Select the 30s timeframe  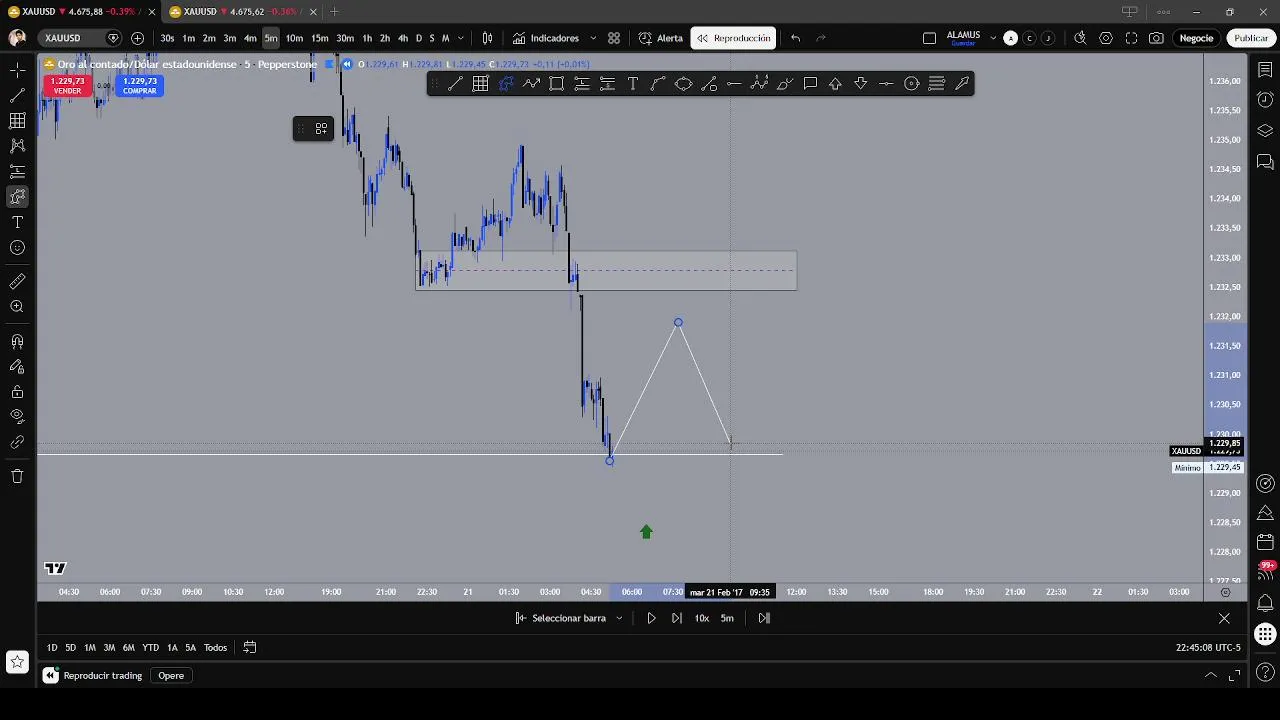coord(167,38)
